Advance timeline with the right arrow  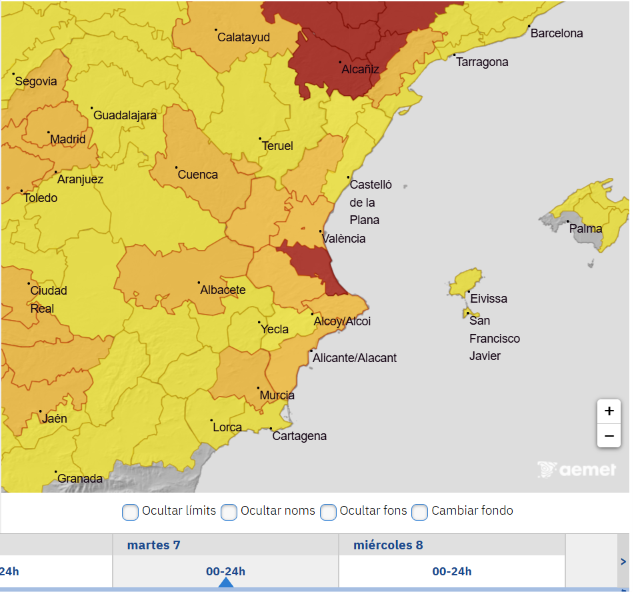coord(623,562)
